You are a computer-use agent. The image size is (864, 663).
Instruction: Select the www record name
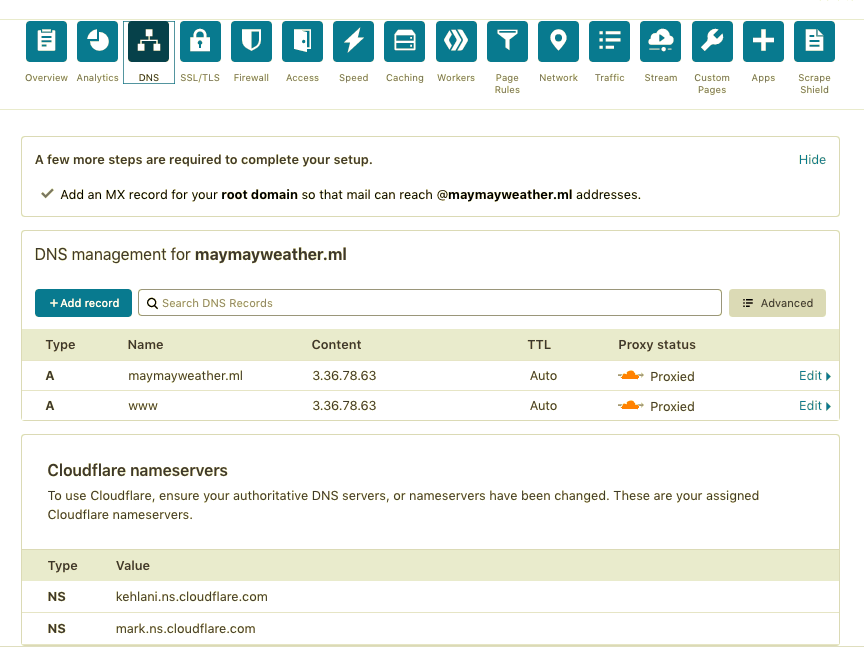pos(143,406)
